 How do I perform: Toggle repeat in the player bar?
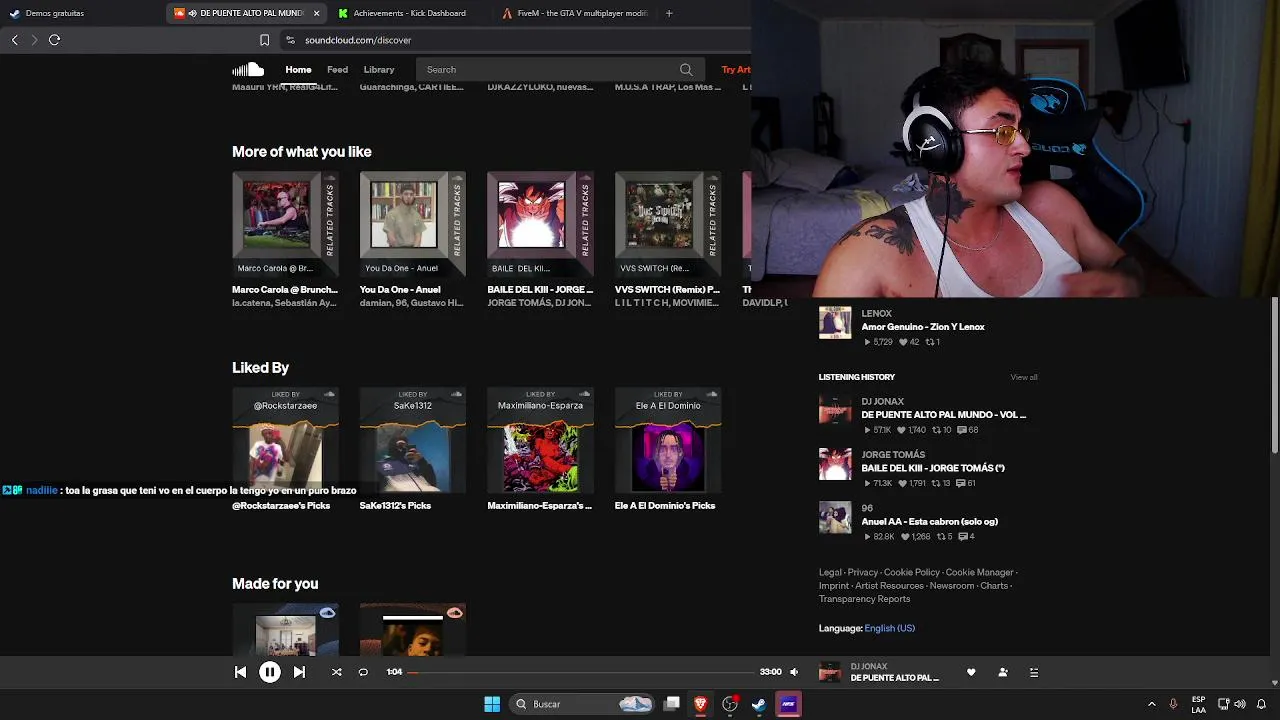click(x=363, y=672)
